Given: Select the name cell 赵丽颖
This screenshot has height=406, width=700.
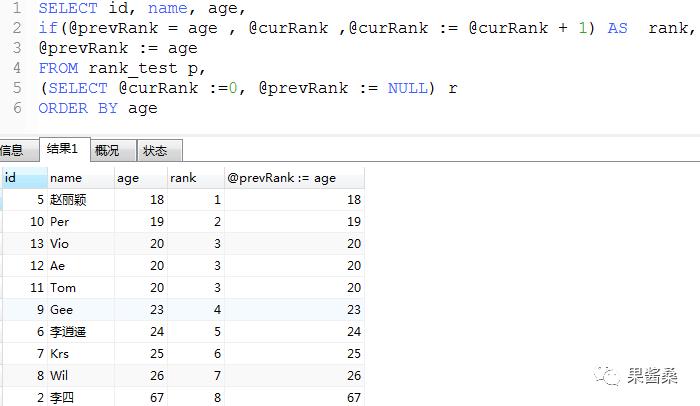Looking at the screenshot, I should pyautogui.click(x=81, y=200).
